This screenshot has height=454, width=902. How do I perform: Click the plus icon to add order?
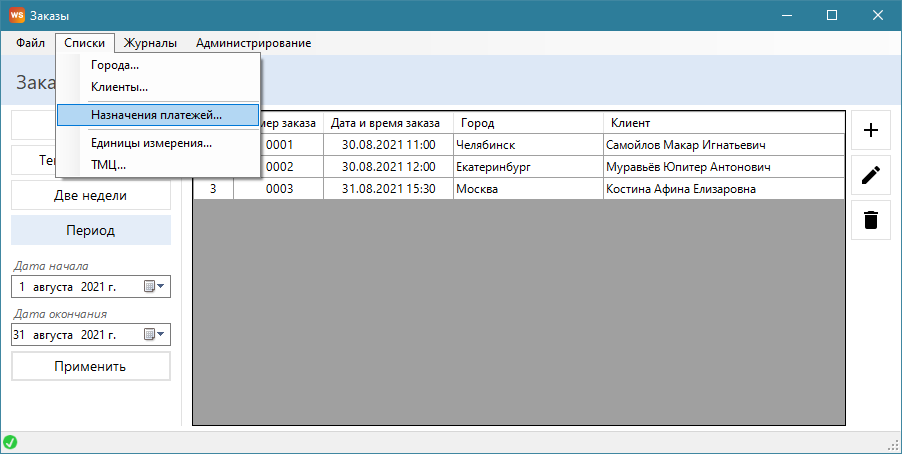(870, 130)
